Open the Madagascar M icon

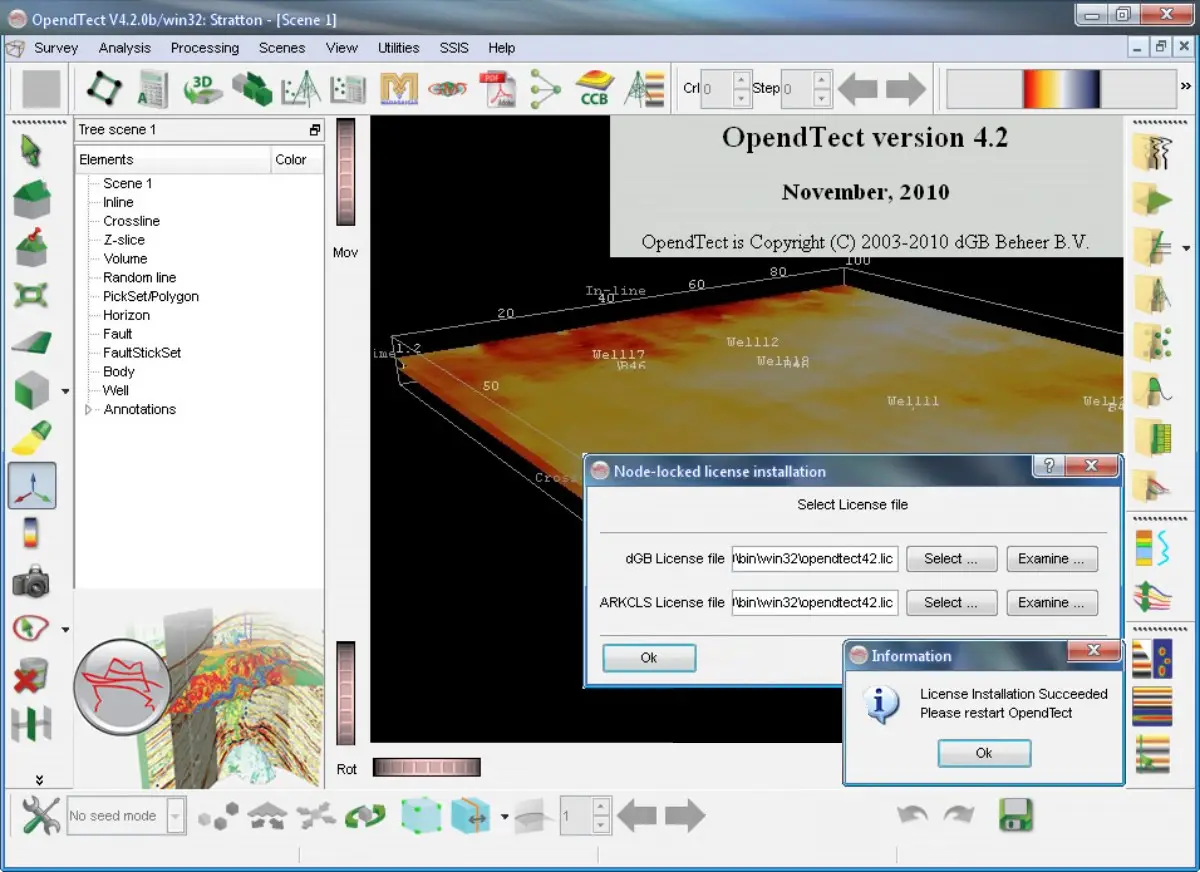pos(399,89)
